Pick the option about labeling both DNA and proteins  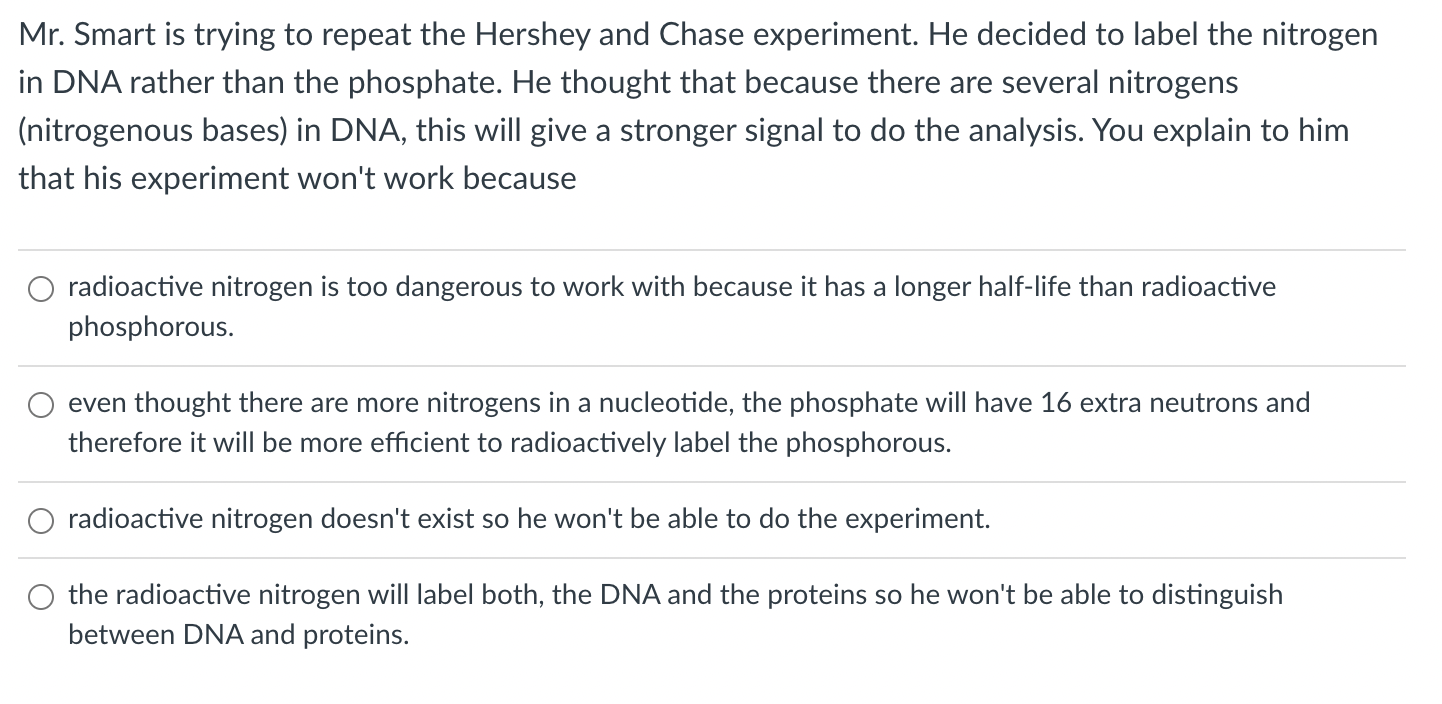[41, 596]
